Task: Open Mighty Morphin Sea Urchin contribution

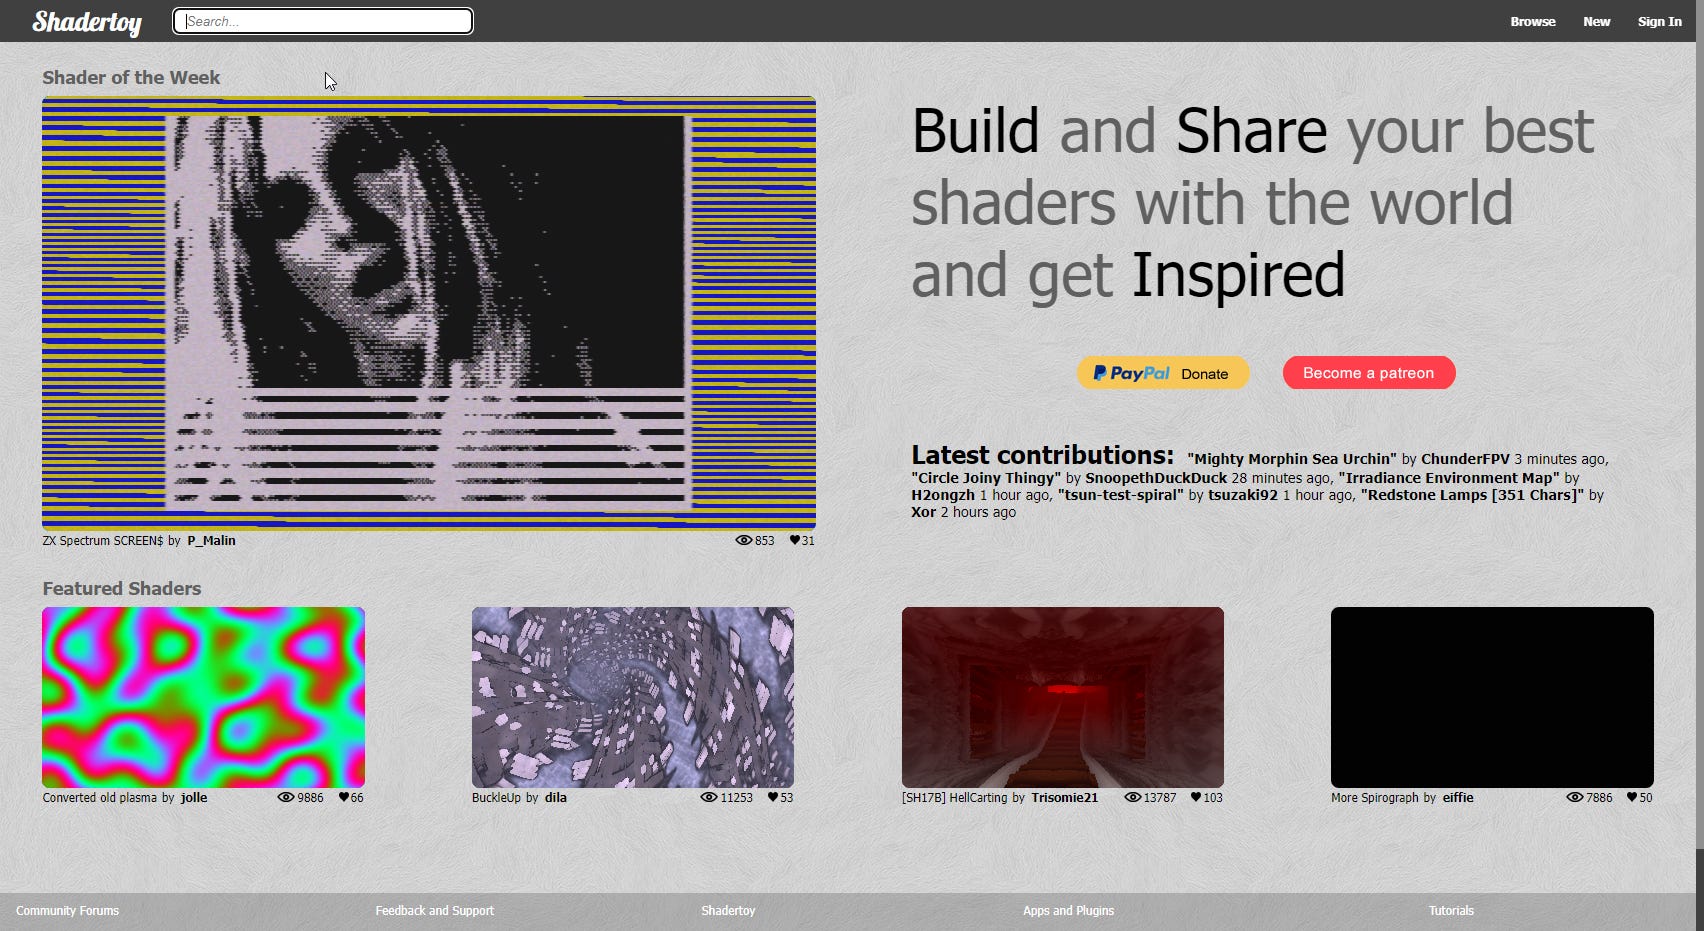Action: click(1292, 459)
